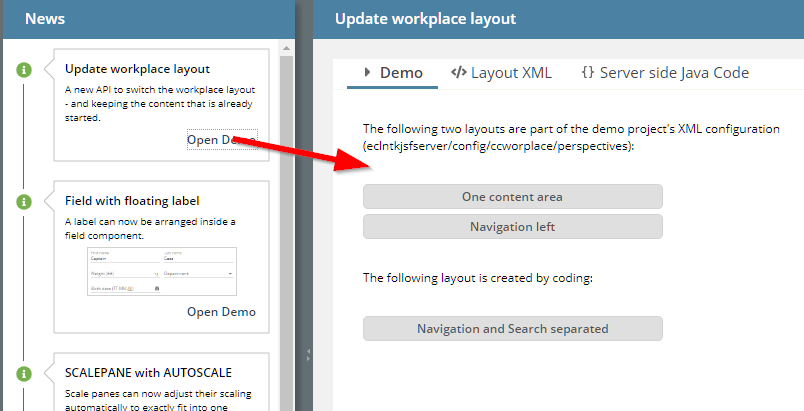This screenshot has height=411, width=804.
Task: Select the Field with floating label card title
Action: click(x=132, y=201)
